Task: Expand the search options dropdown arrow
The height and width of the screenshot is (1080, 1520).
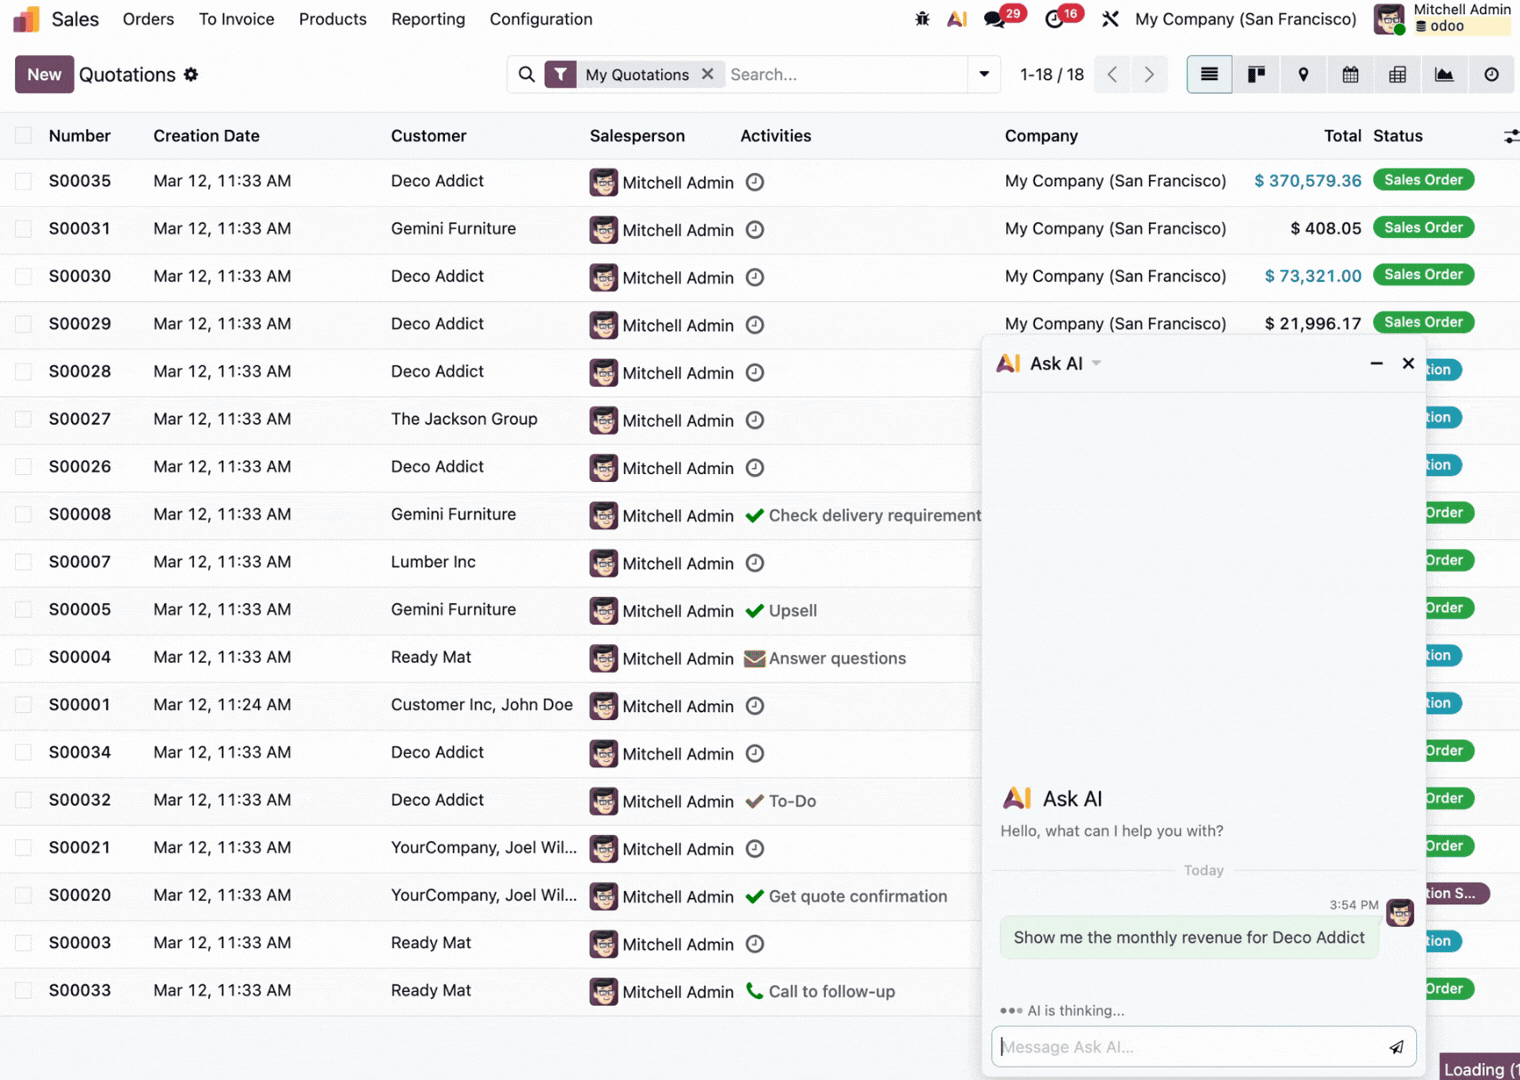Action: pos(984,74)
